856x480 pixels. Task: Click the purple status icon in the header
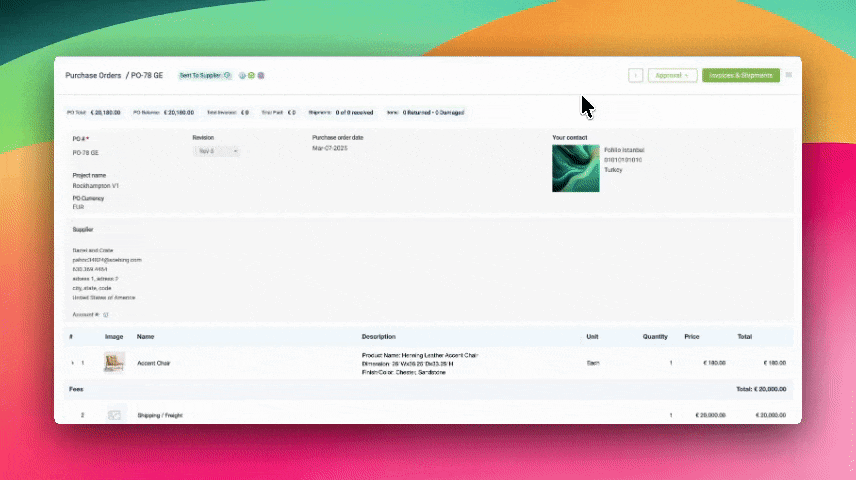[x=261, y=75]
